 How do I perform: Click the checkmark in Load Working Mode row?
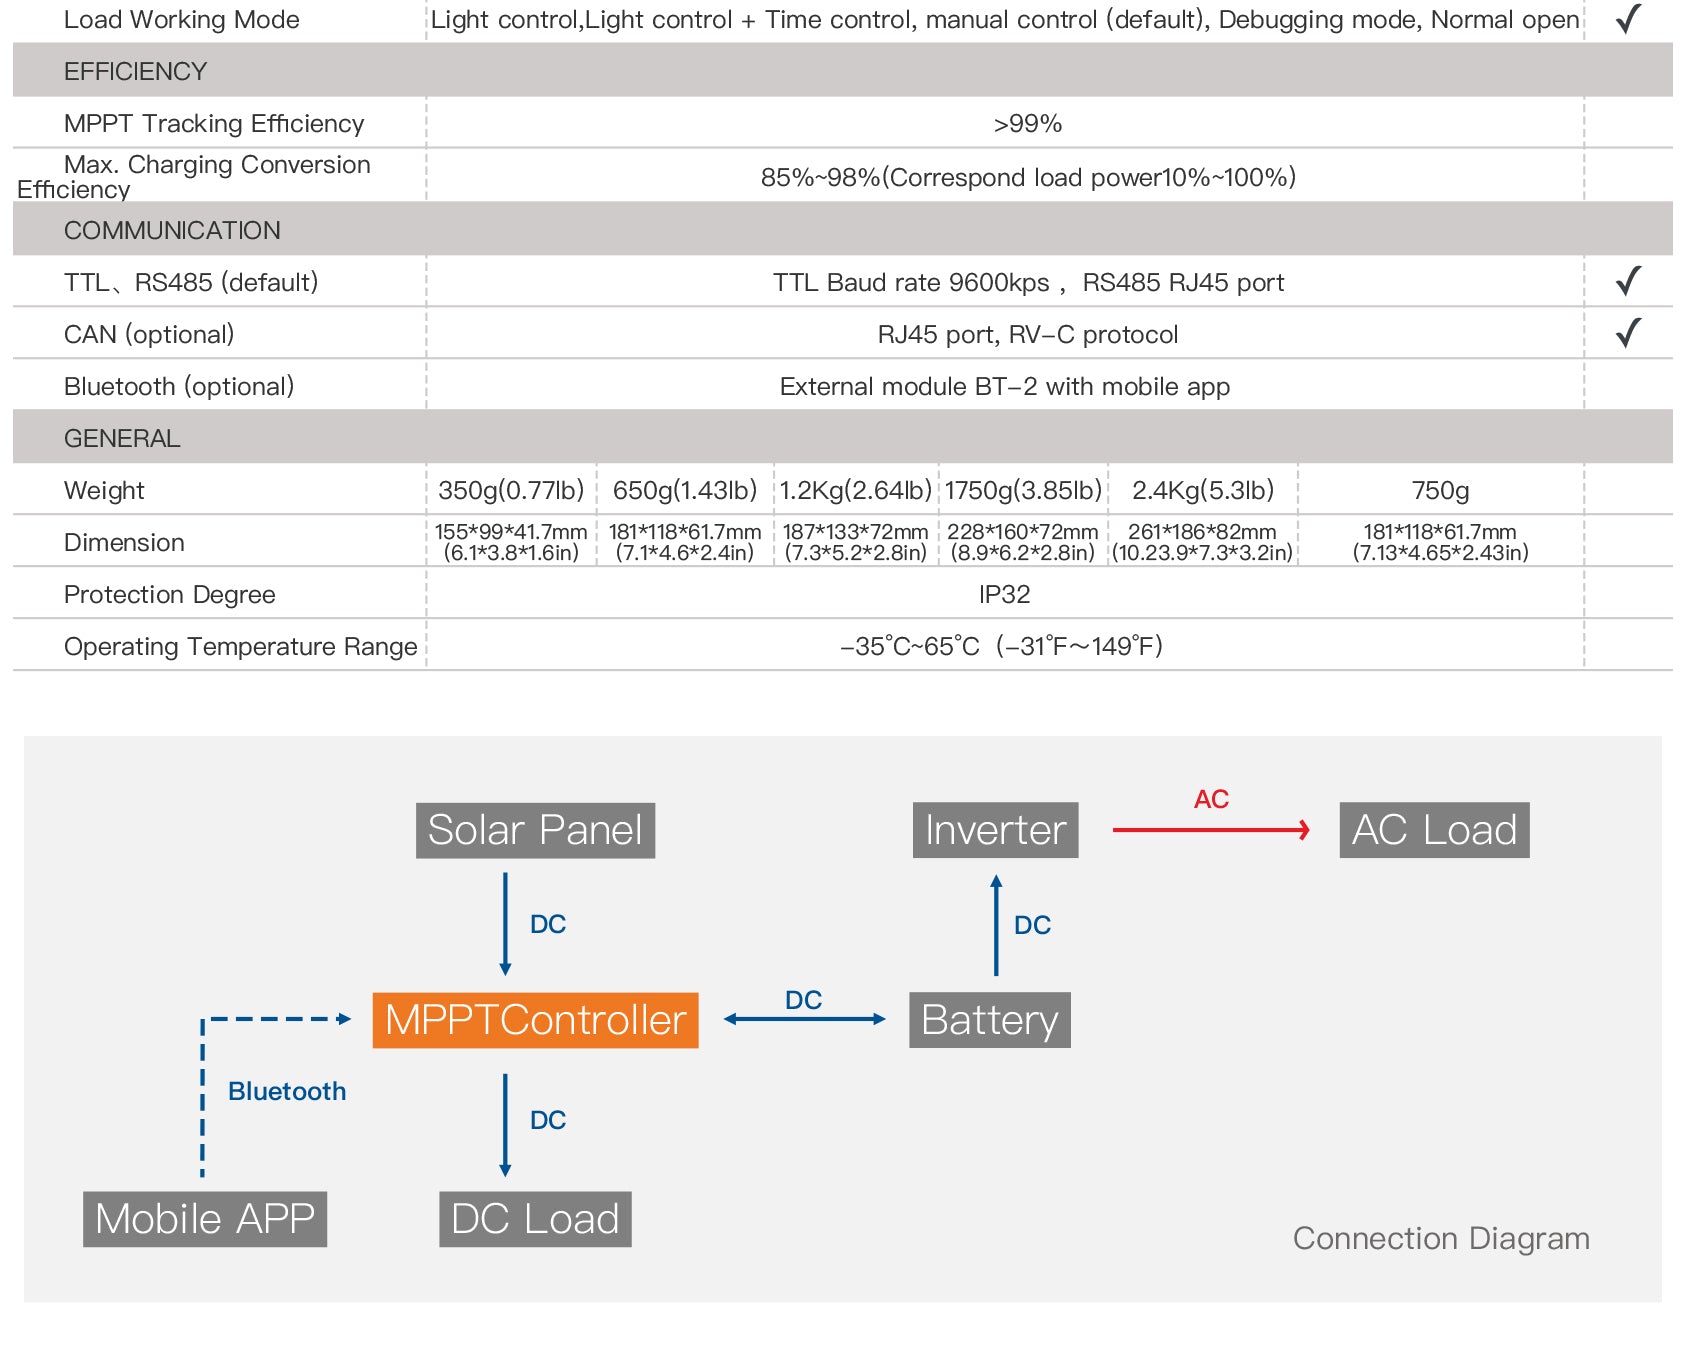1628,19
